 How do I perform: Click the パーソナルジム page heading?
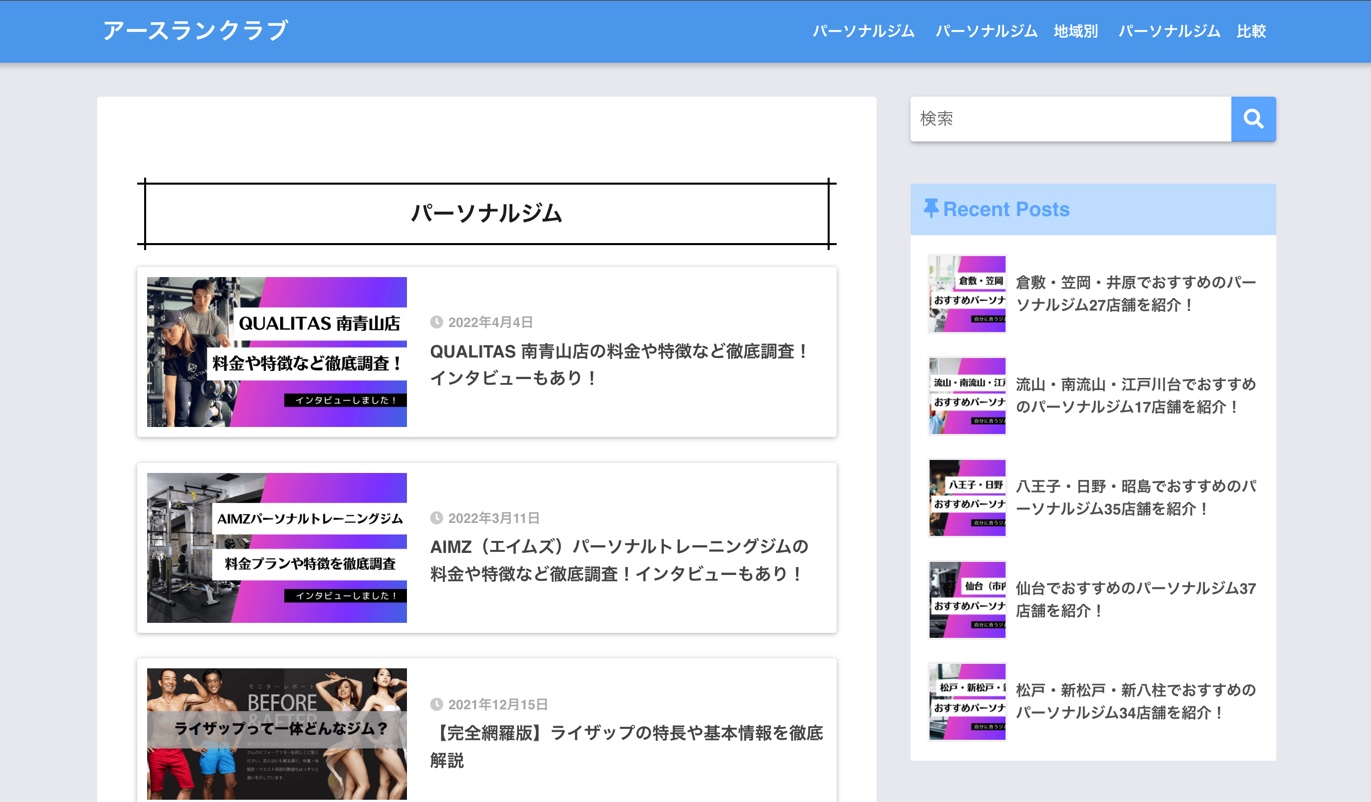coord(486,213)
